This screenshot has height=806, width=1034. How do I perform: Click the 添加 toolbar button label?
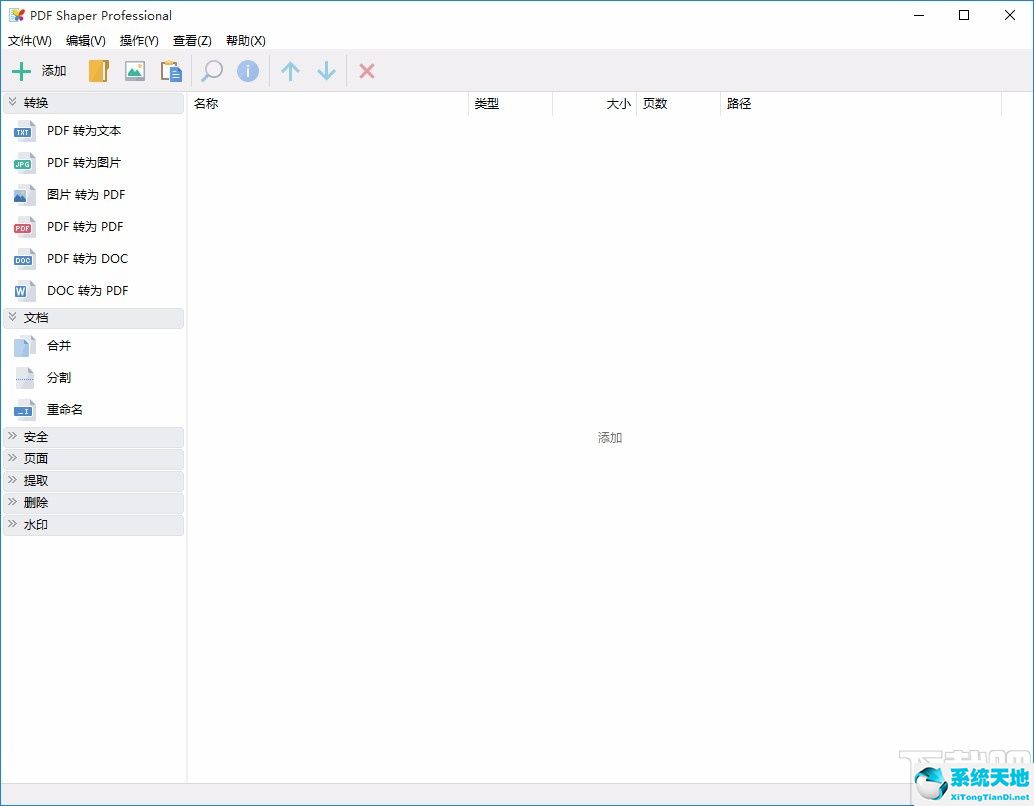point(54,71)
